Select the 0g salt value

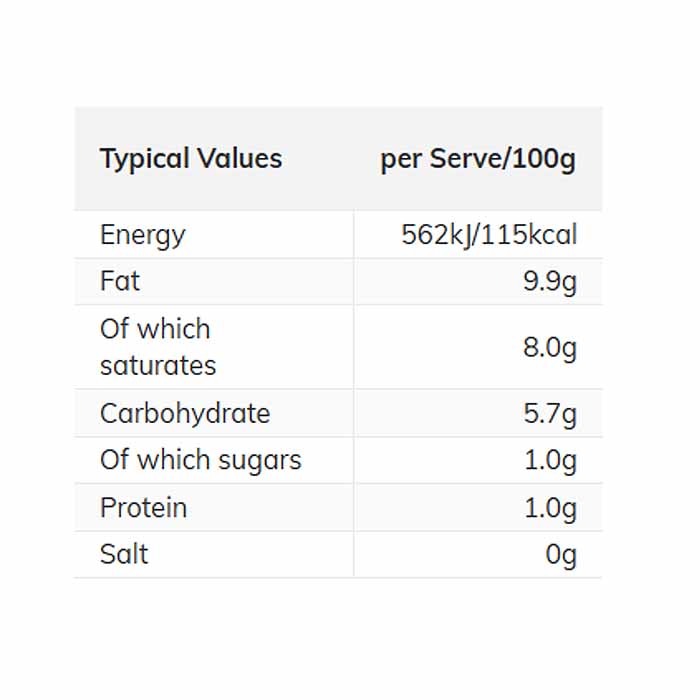(561, 555)
